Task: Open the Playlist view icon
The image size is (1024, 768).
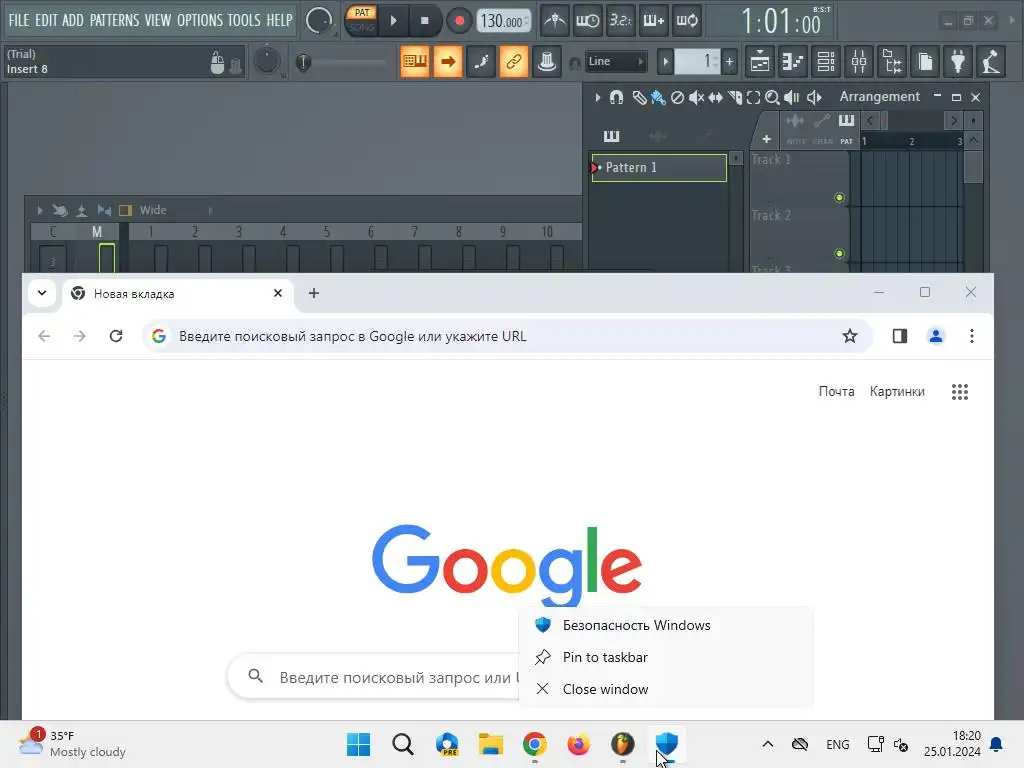Action: 760,62
